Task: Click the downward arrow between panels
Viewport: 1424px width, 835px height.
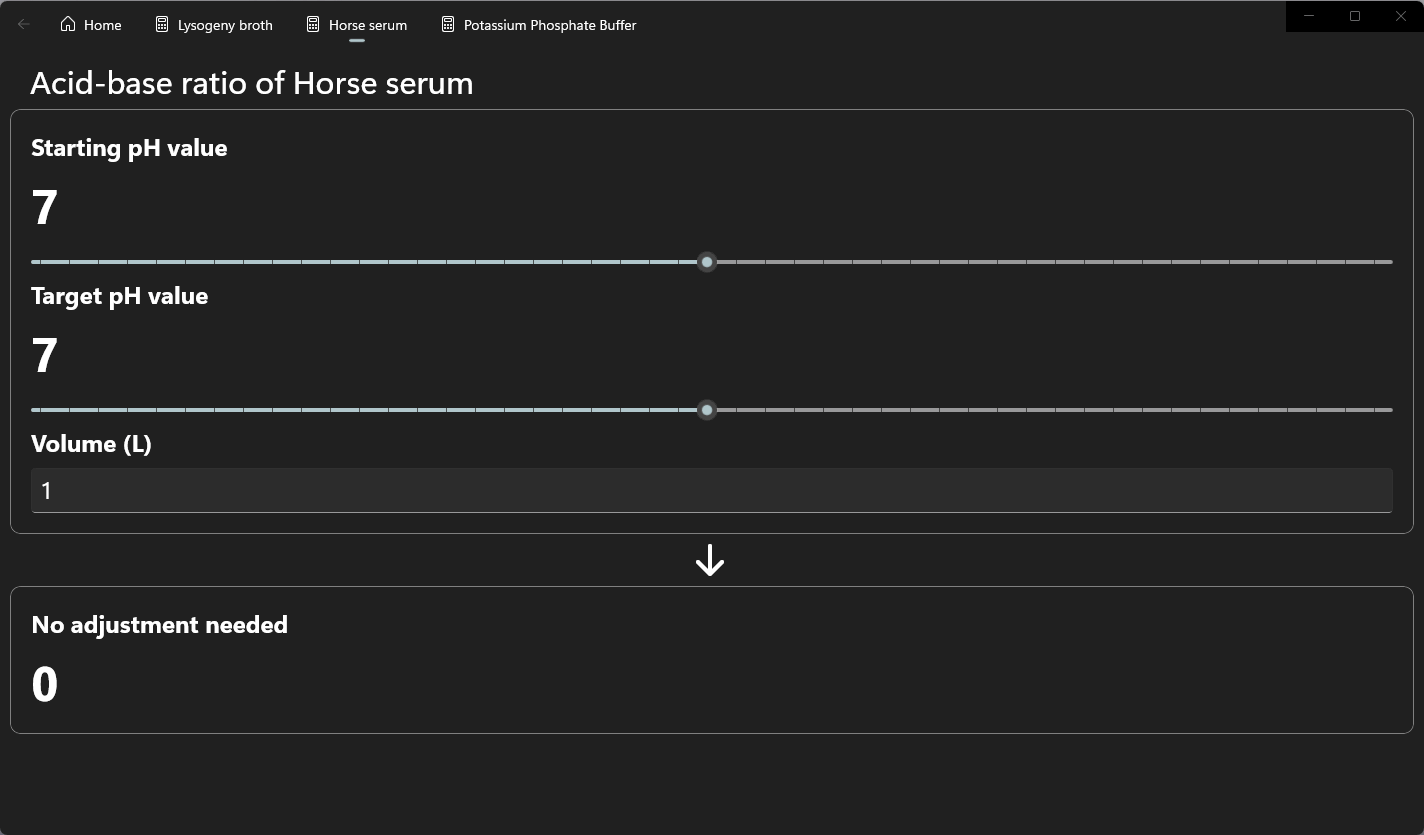Action: click(710, 560)
